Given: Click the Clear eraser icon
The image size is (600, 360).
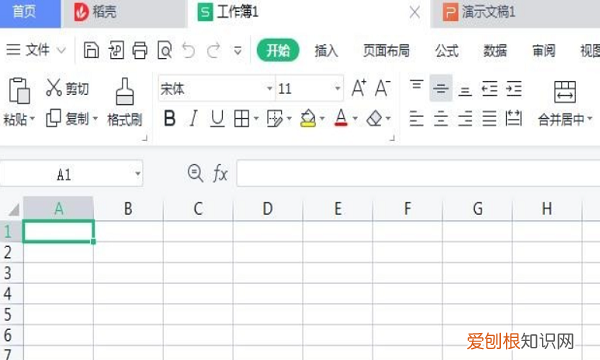Looking at the screenshot, I should (374, 119).
